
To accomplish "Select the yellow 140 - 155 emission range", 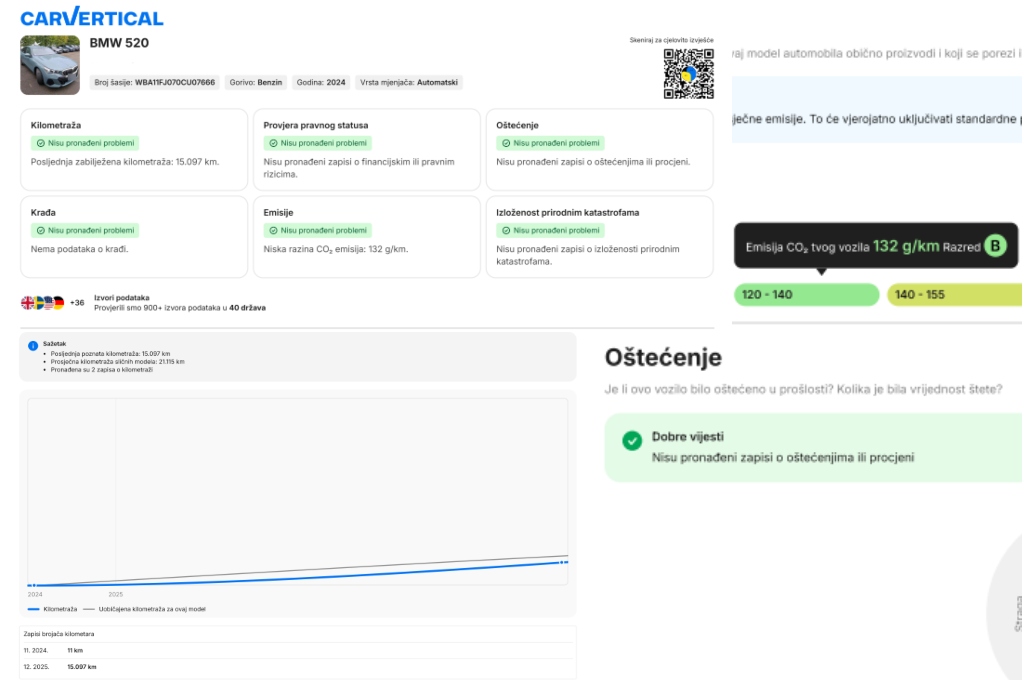I will tap(953, 295).
